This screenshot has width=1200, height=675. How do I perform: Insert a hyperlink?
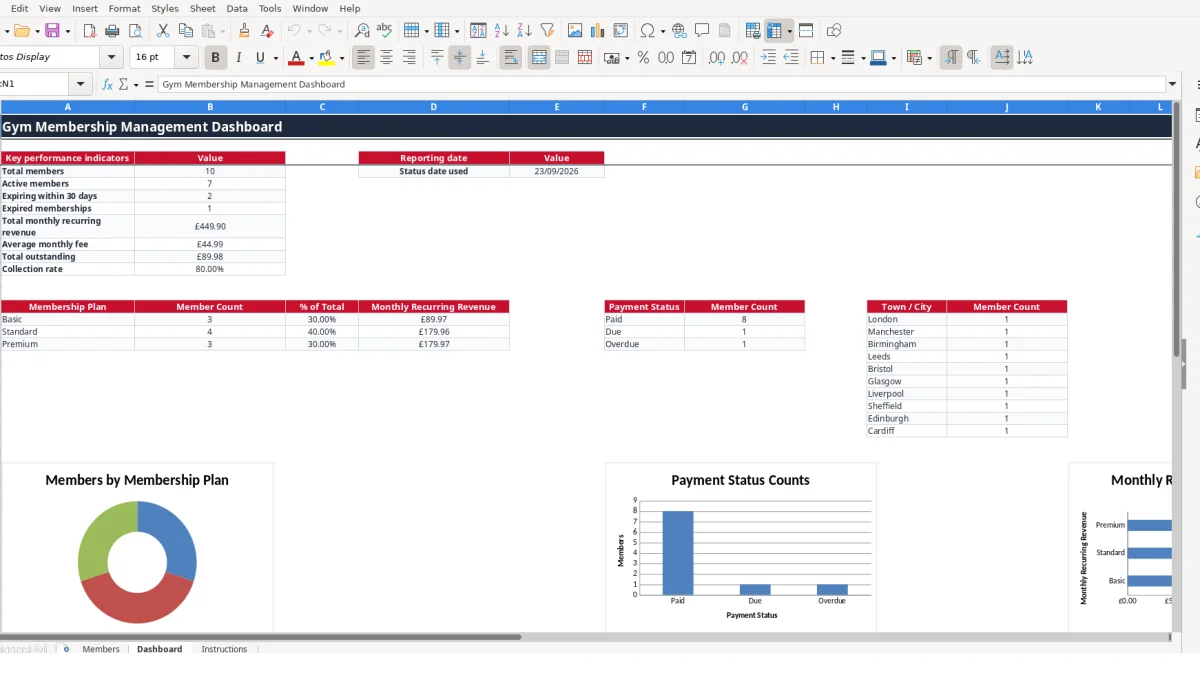(x=680, y=31)
